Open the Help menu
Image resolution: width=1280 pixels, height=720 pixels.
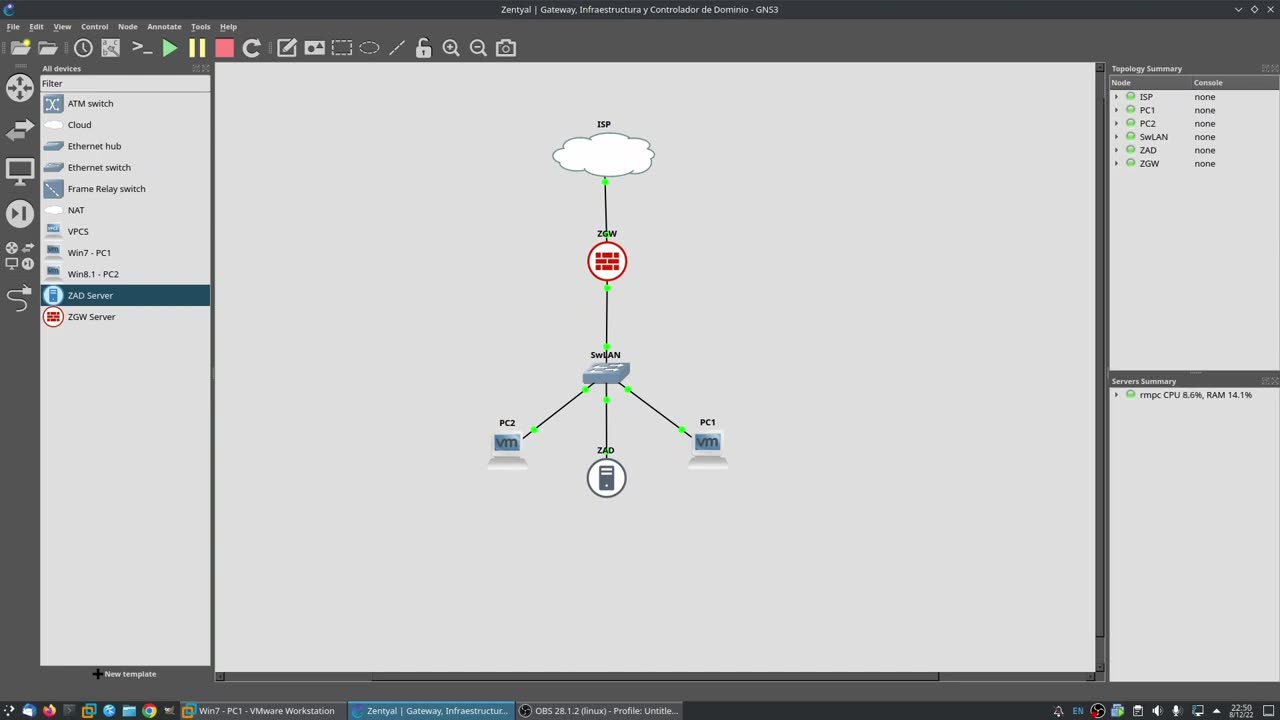pos(228,27)
